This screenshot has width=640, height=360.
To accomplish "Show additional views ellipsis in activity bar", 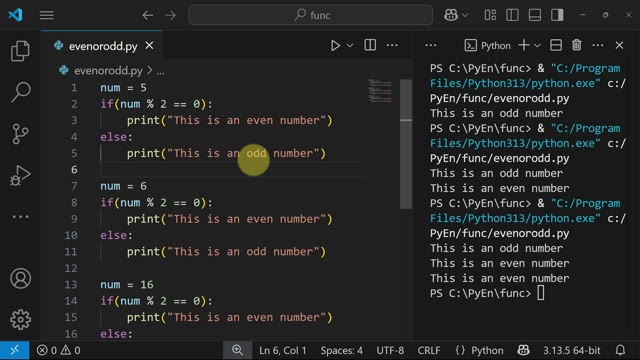I will click(20, 217).
